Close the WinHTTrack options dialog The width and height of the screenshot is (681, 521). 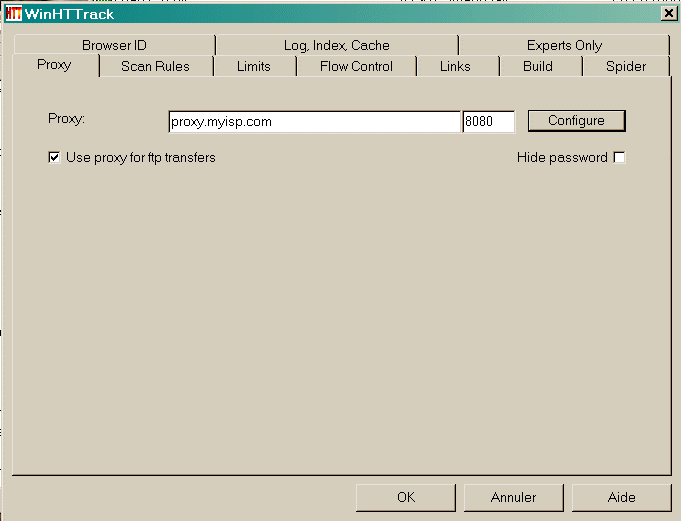(669, 13)
